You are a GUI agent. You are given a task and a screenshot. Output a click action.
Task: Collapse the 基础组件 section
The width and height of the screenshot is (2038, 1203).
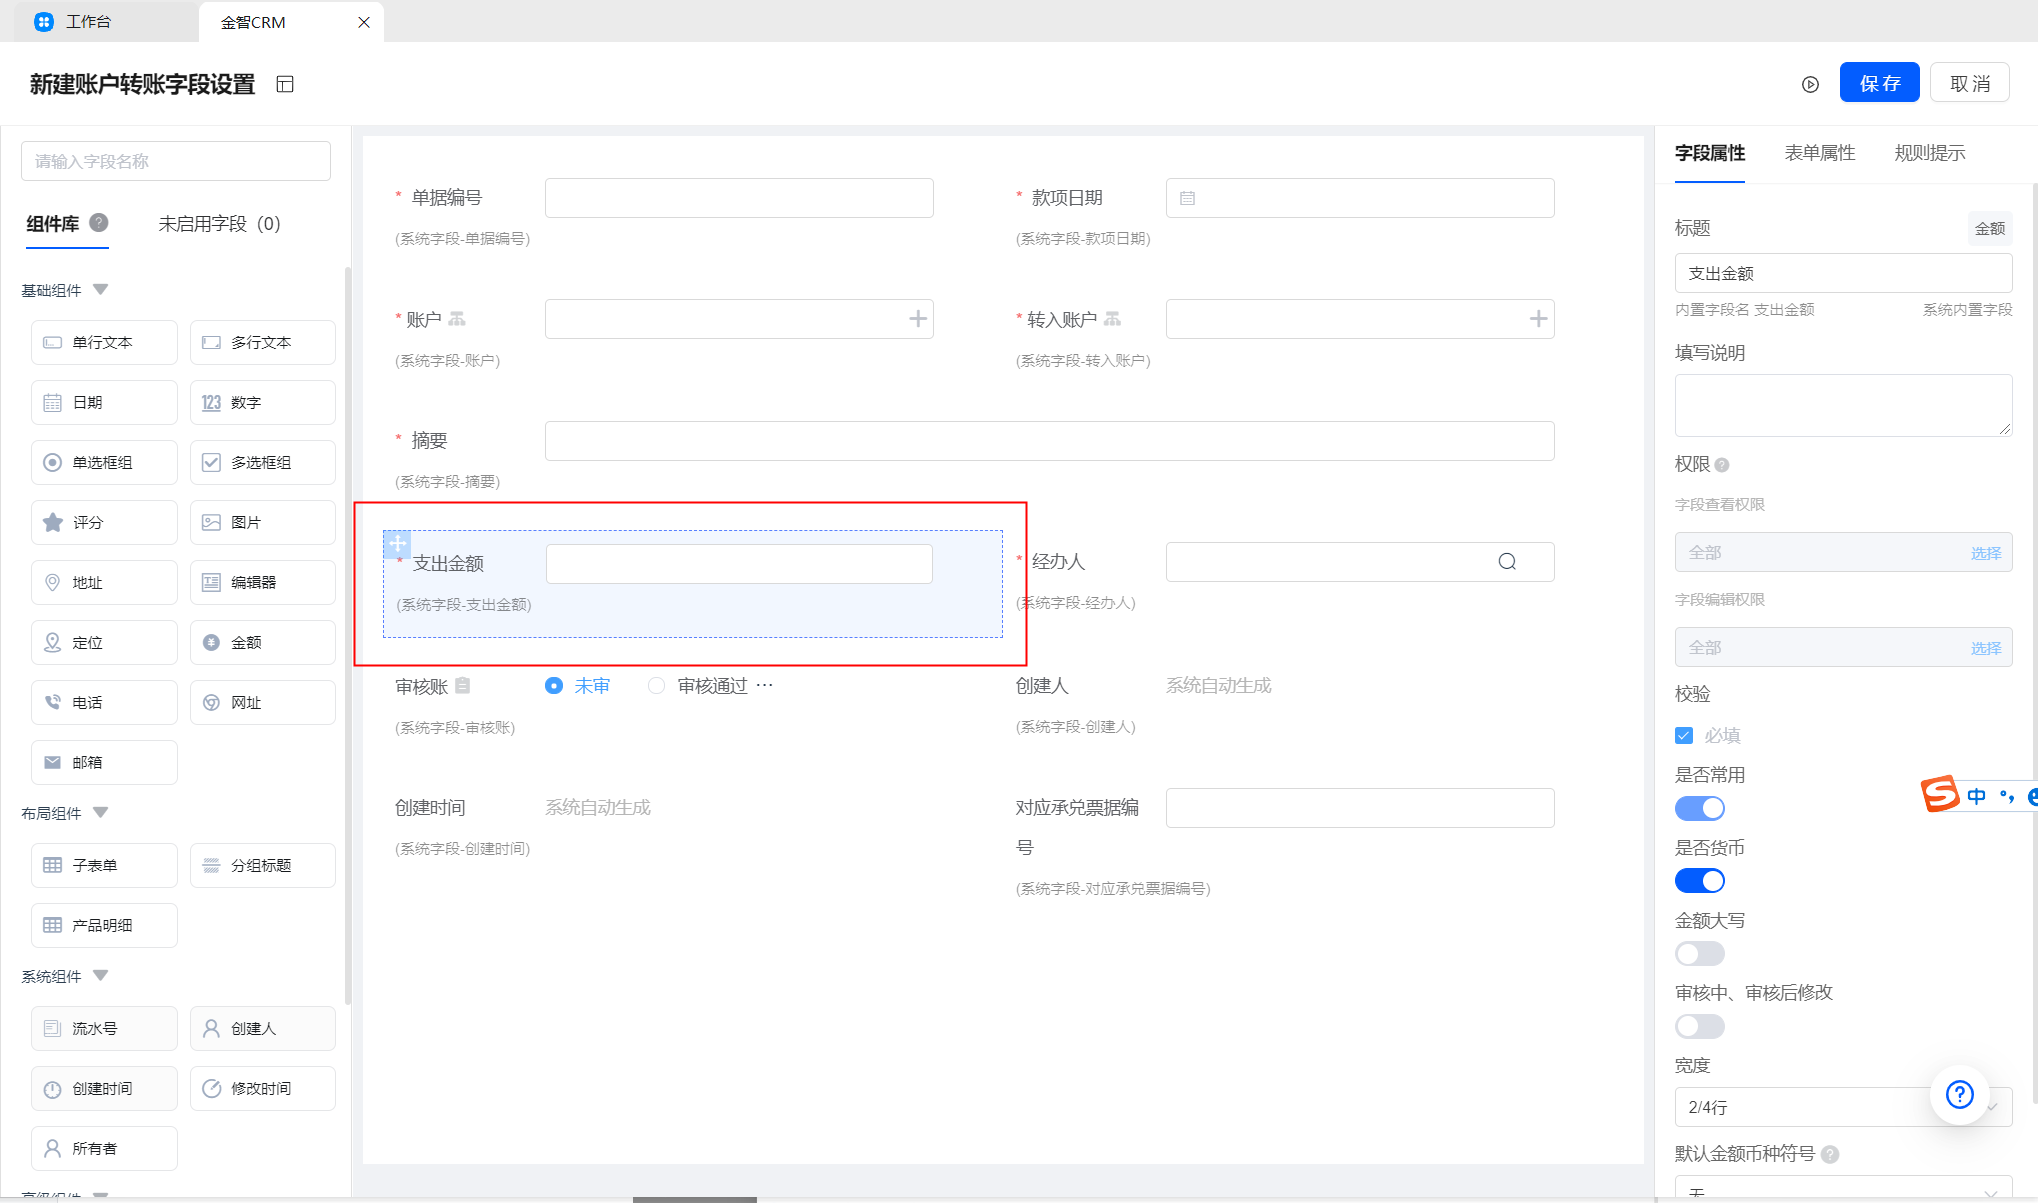pyautogui.click(x=100, y=290)
